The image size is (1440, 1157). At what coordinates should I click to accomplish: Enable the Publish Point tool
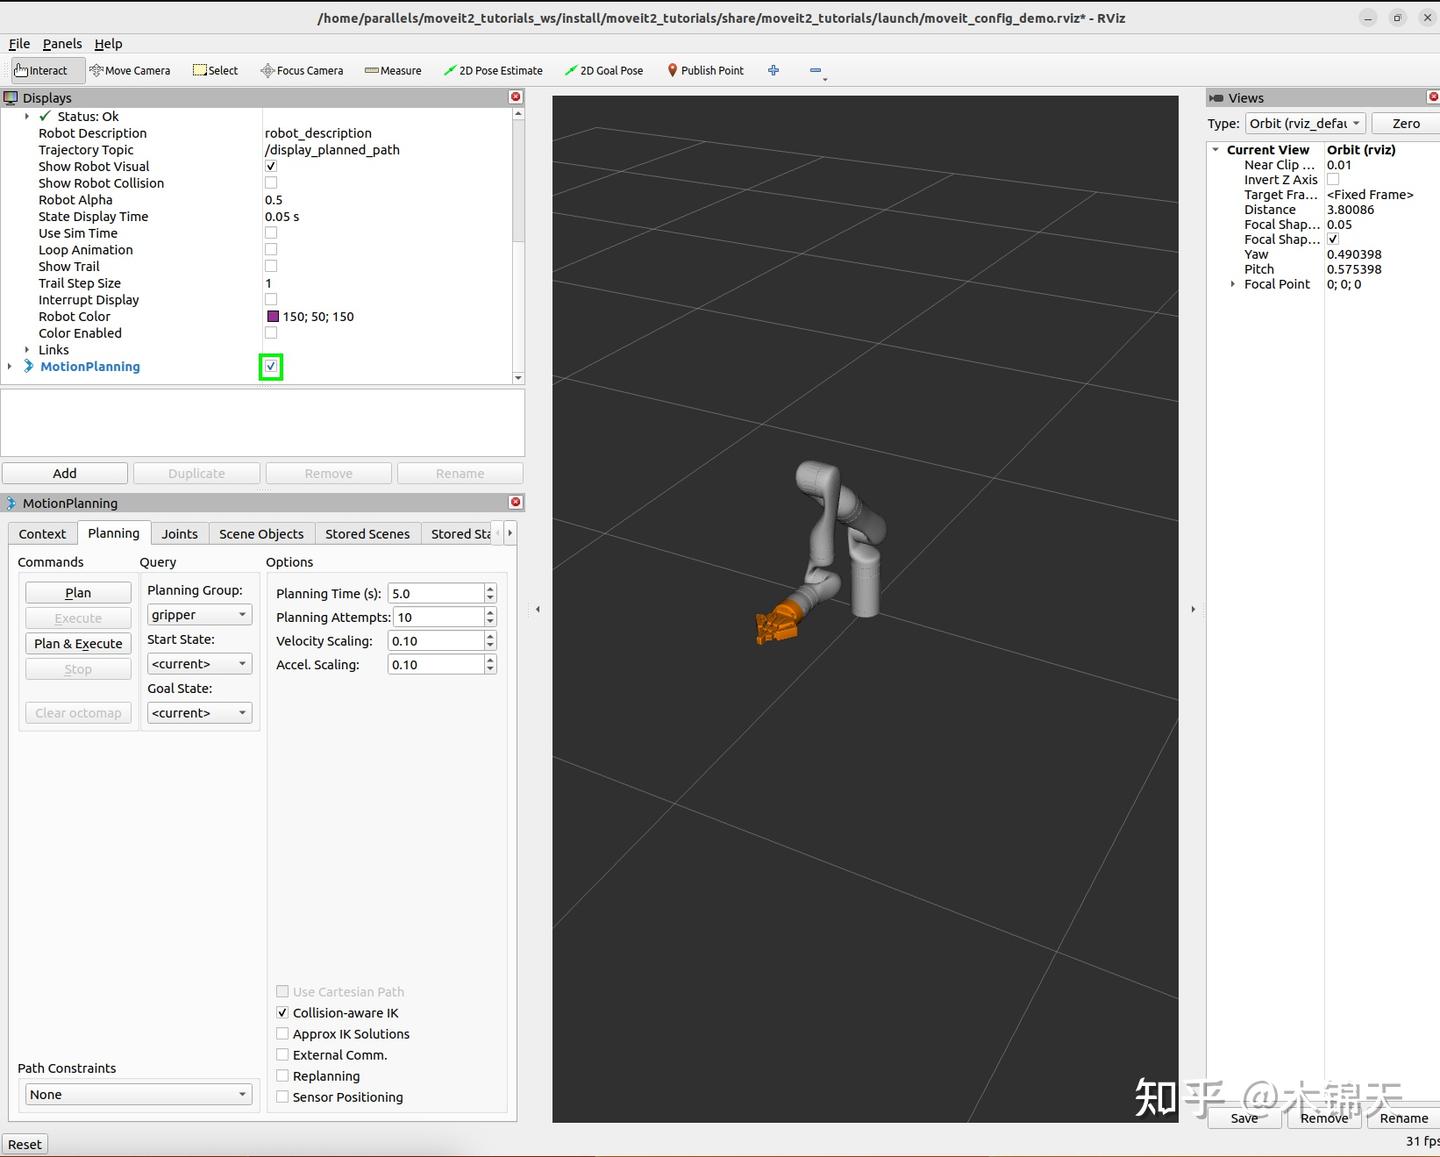point(706,70)
